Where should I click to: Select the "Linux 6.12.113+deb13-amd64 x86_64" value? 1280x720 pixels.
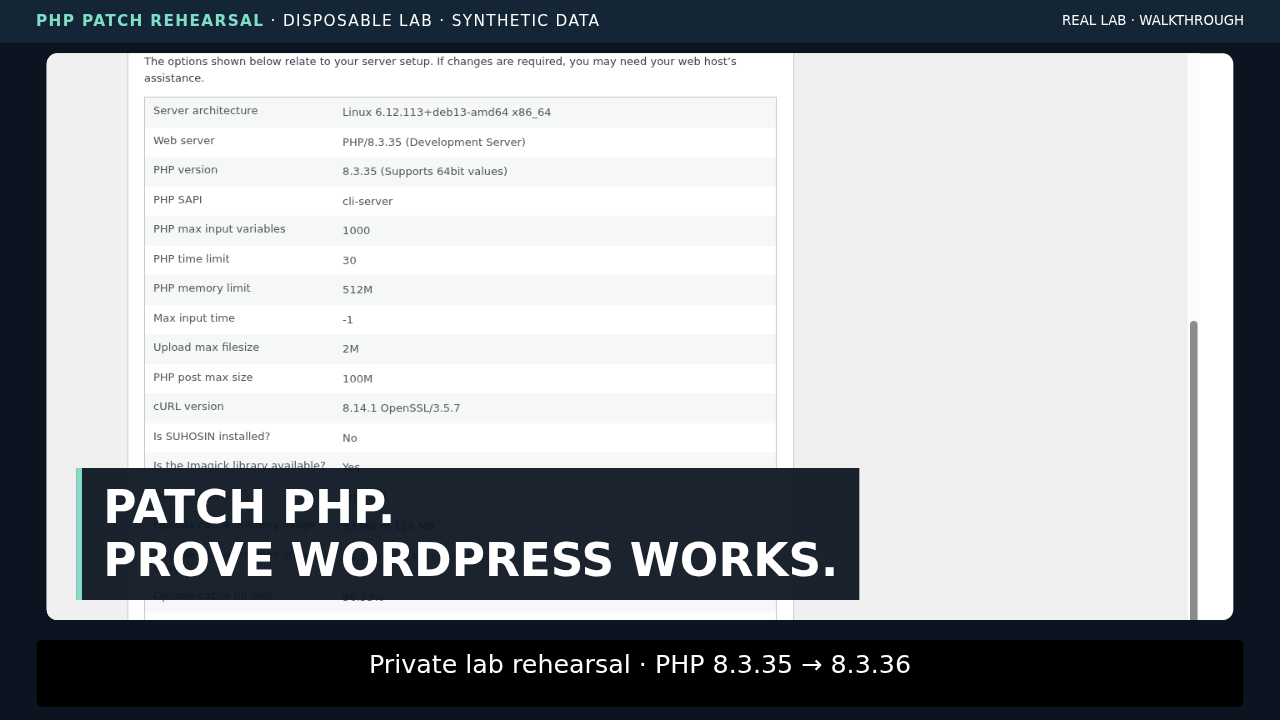click(x=446, y=113)
